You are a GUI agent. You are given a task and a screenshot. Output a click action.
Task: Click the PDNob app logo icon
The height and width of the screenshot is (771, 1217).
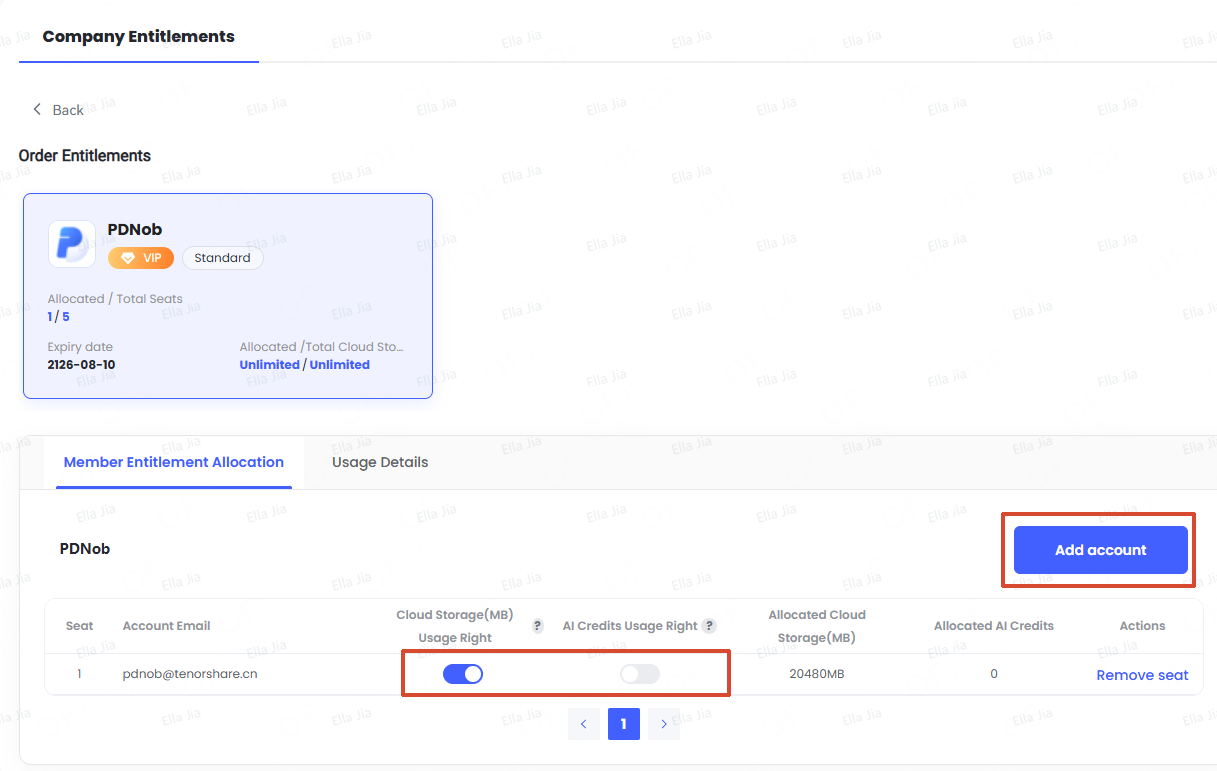coord(72,244)
